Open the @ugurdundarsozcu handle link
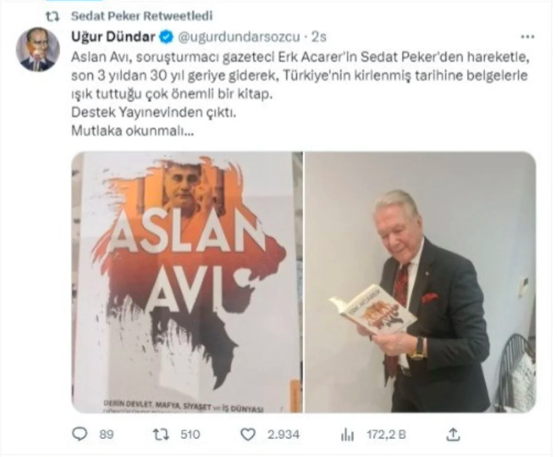Image resolution: width=558 pixels, height=457 pixels. (239, 37)
